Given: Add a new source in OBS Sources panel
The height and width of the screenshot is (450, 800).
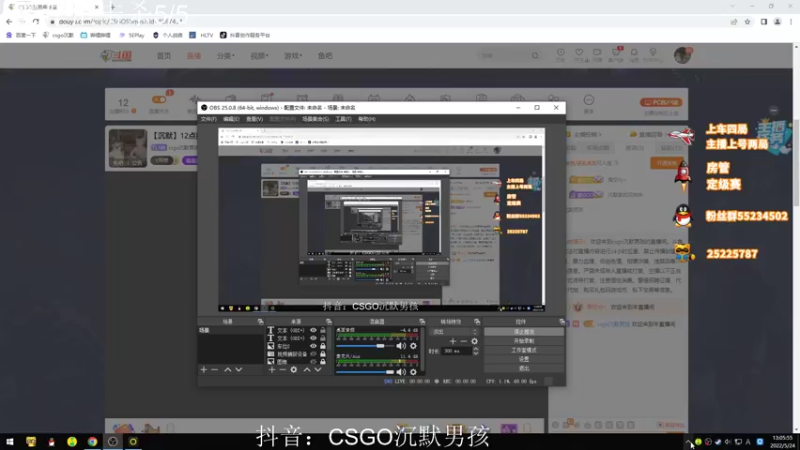Looking at the screenshot, I should [x=271, y=369].
